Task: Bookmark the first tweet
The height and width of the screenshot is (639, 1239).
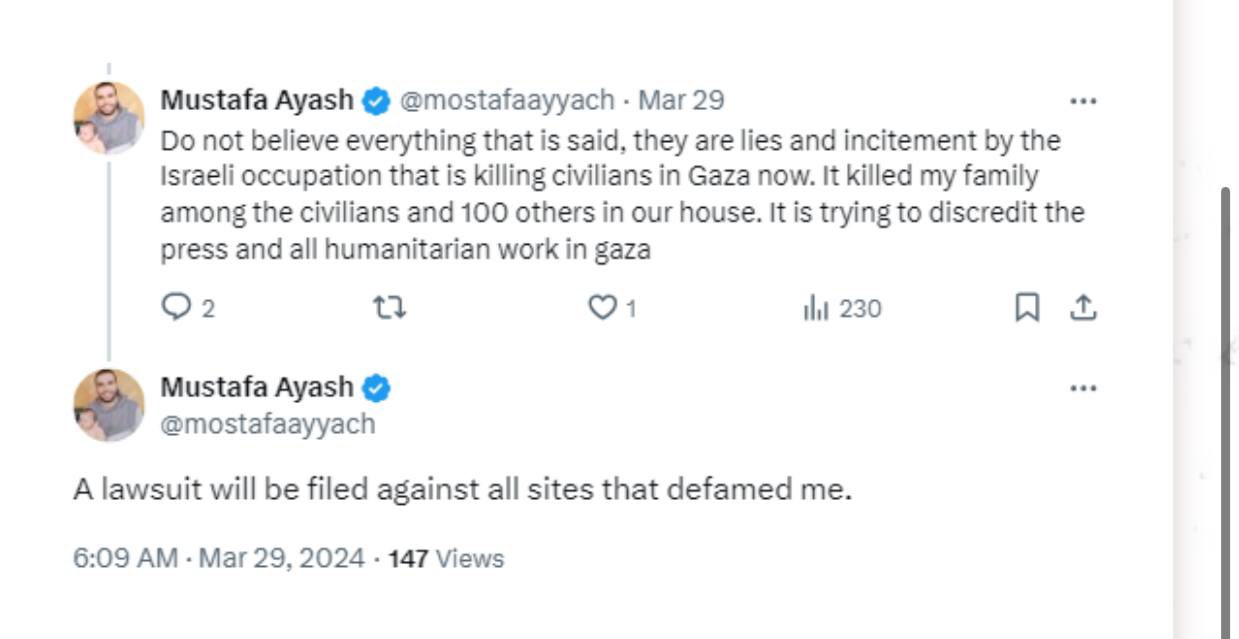Action: (x=1026, y=308)
